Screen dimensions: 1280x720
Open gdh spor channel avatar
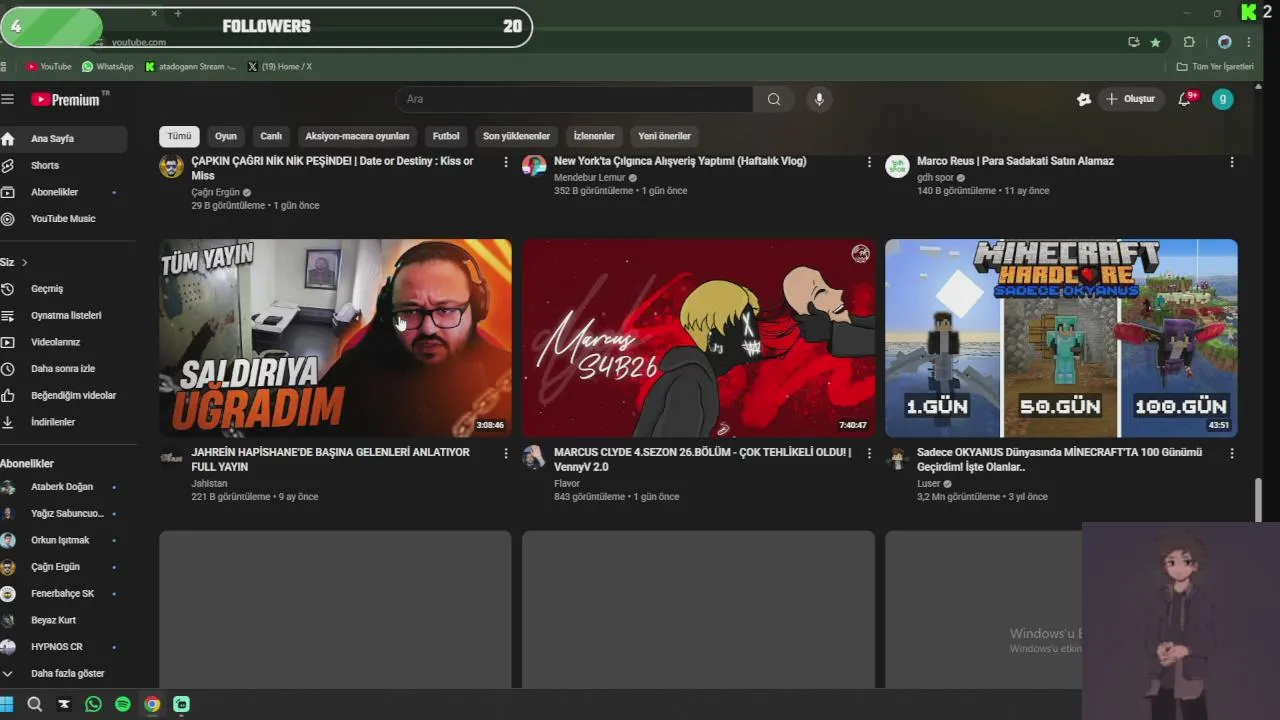tap(897, 166)
